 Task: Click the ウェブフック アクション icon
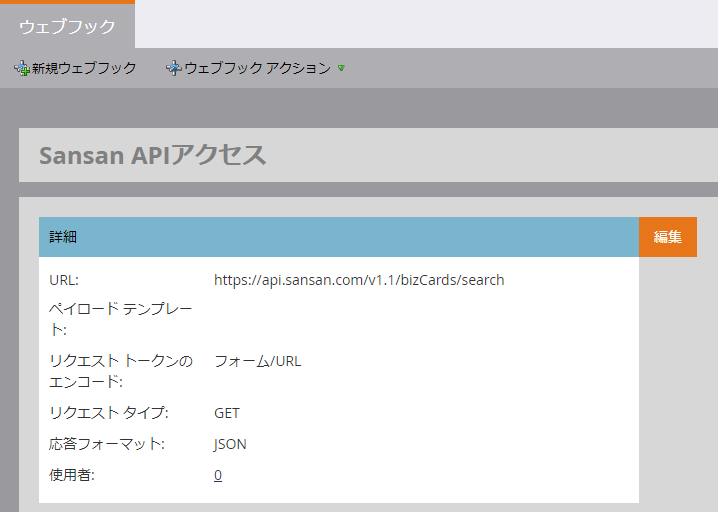pyautogui.click(x=174, y=68)
